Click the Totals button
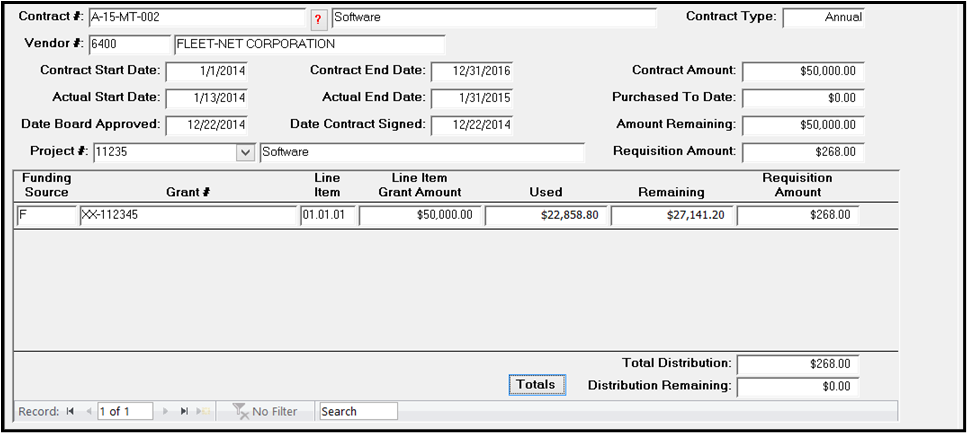 point(537,385)
